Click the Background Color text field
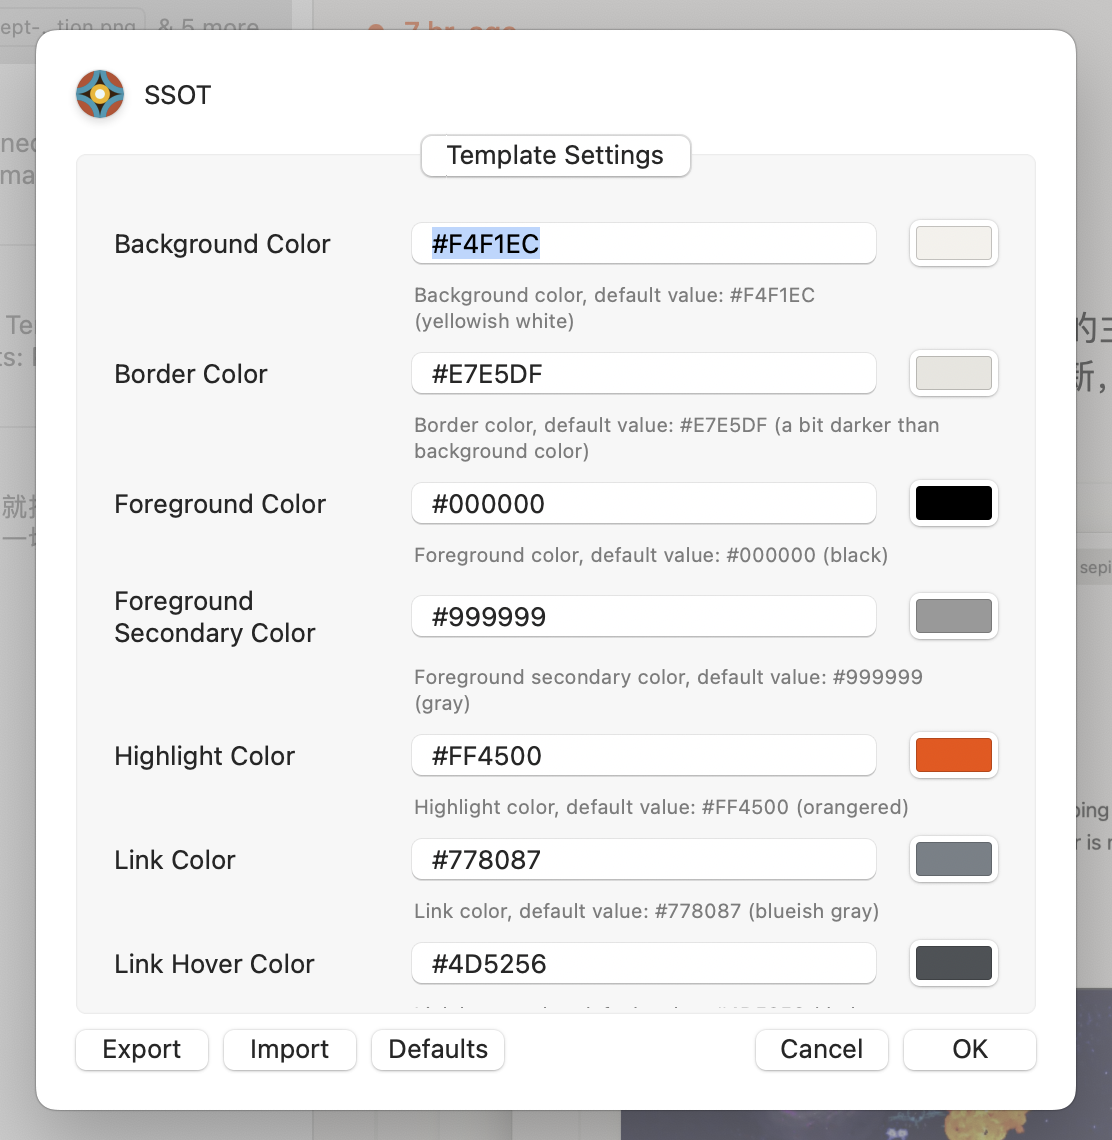This screenshot has width=1112, height=1140. 643,243
